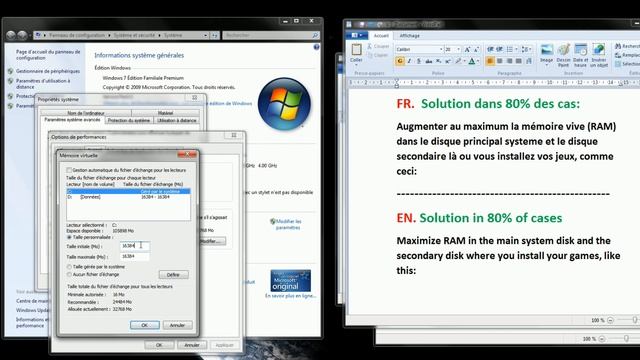Click the forward arrow in System window
The image size is (640, 360).
[22, 36]
